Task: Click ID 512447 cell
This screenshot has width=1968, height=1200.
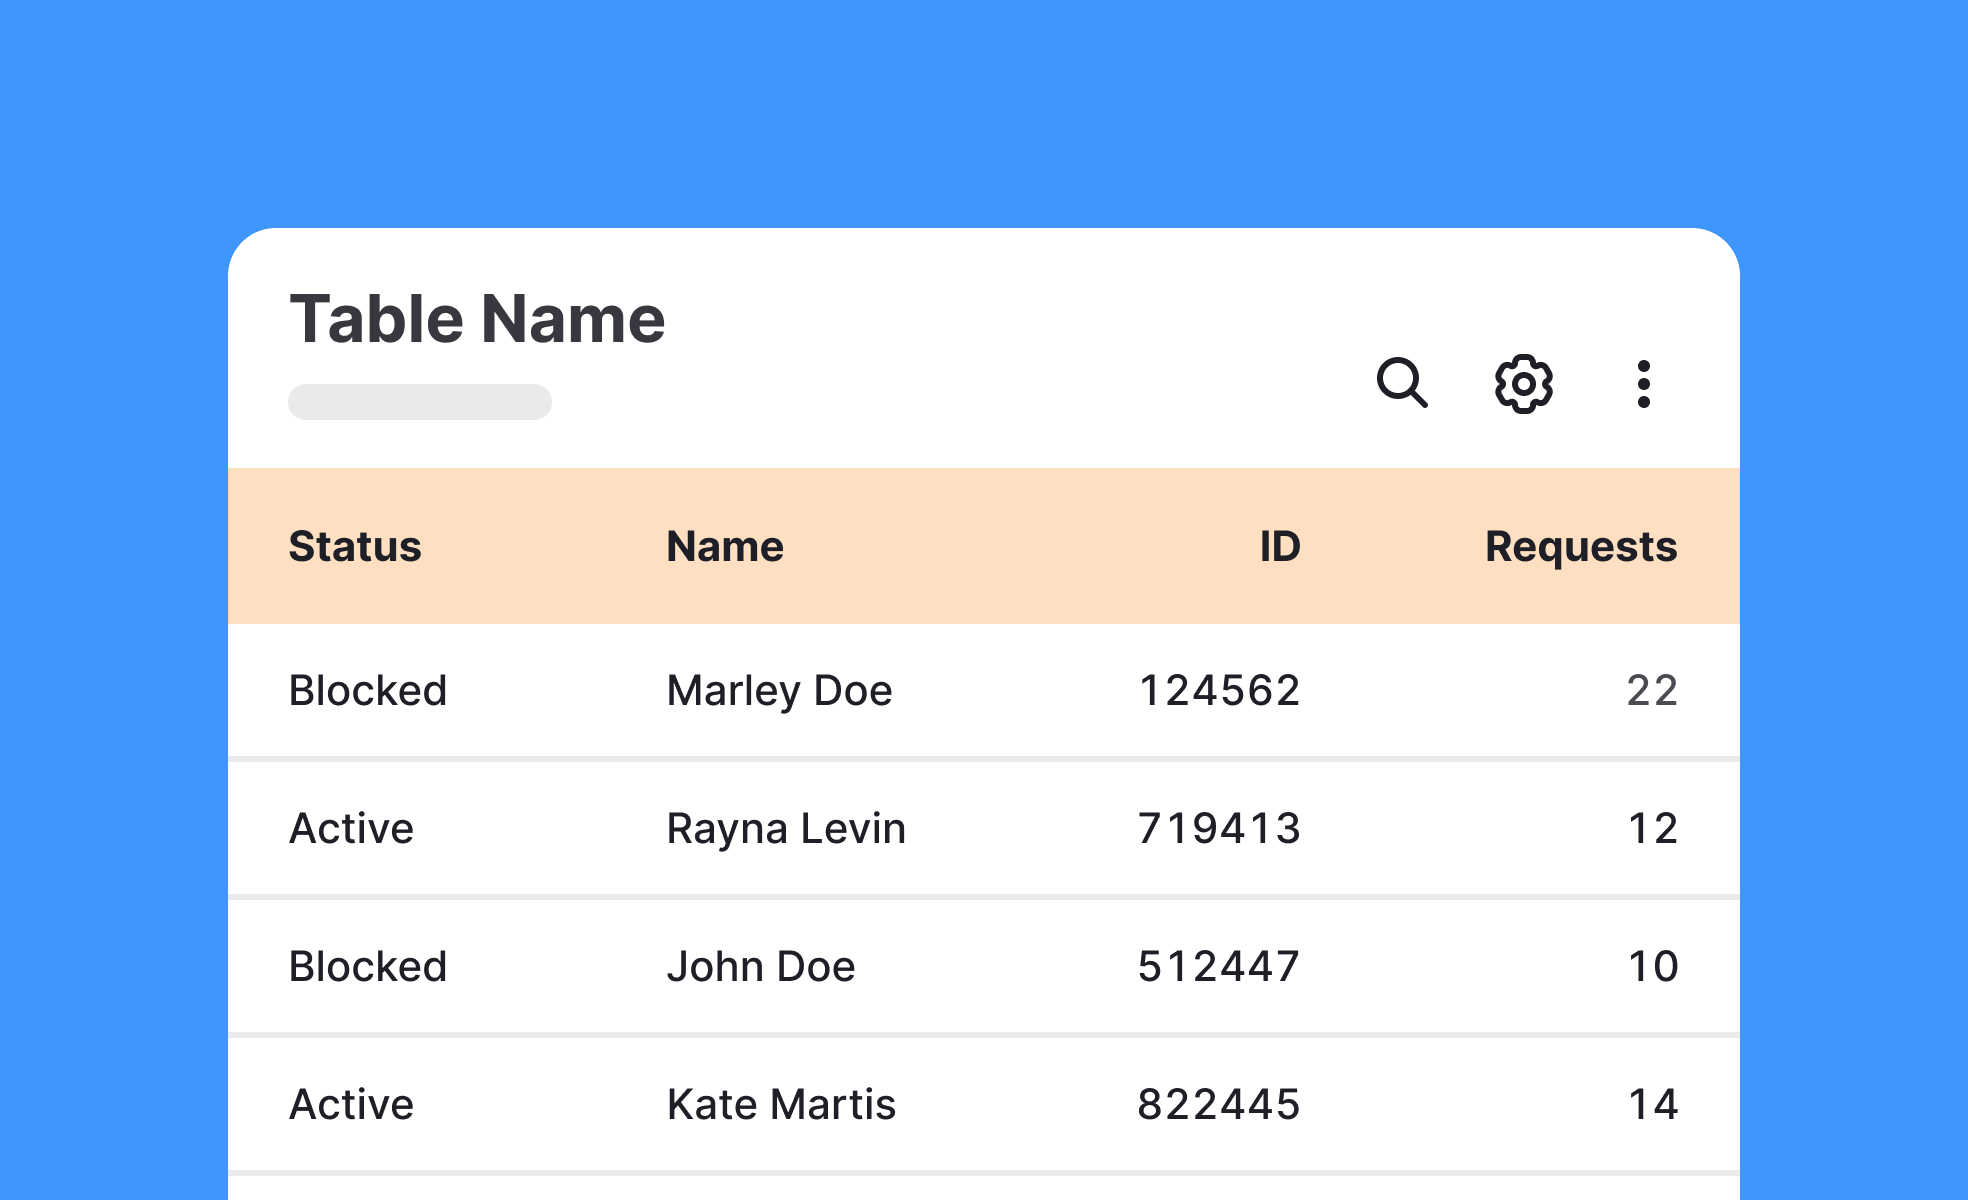Action: tap(1218, 967)
